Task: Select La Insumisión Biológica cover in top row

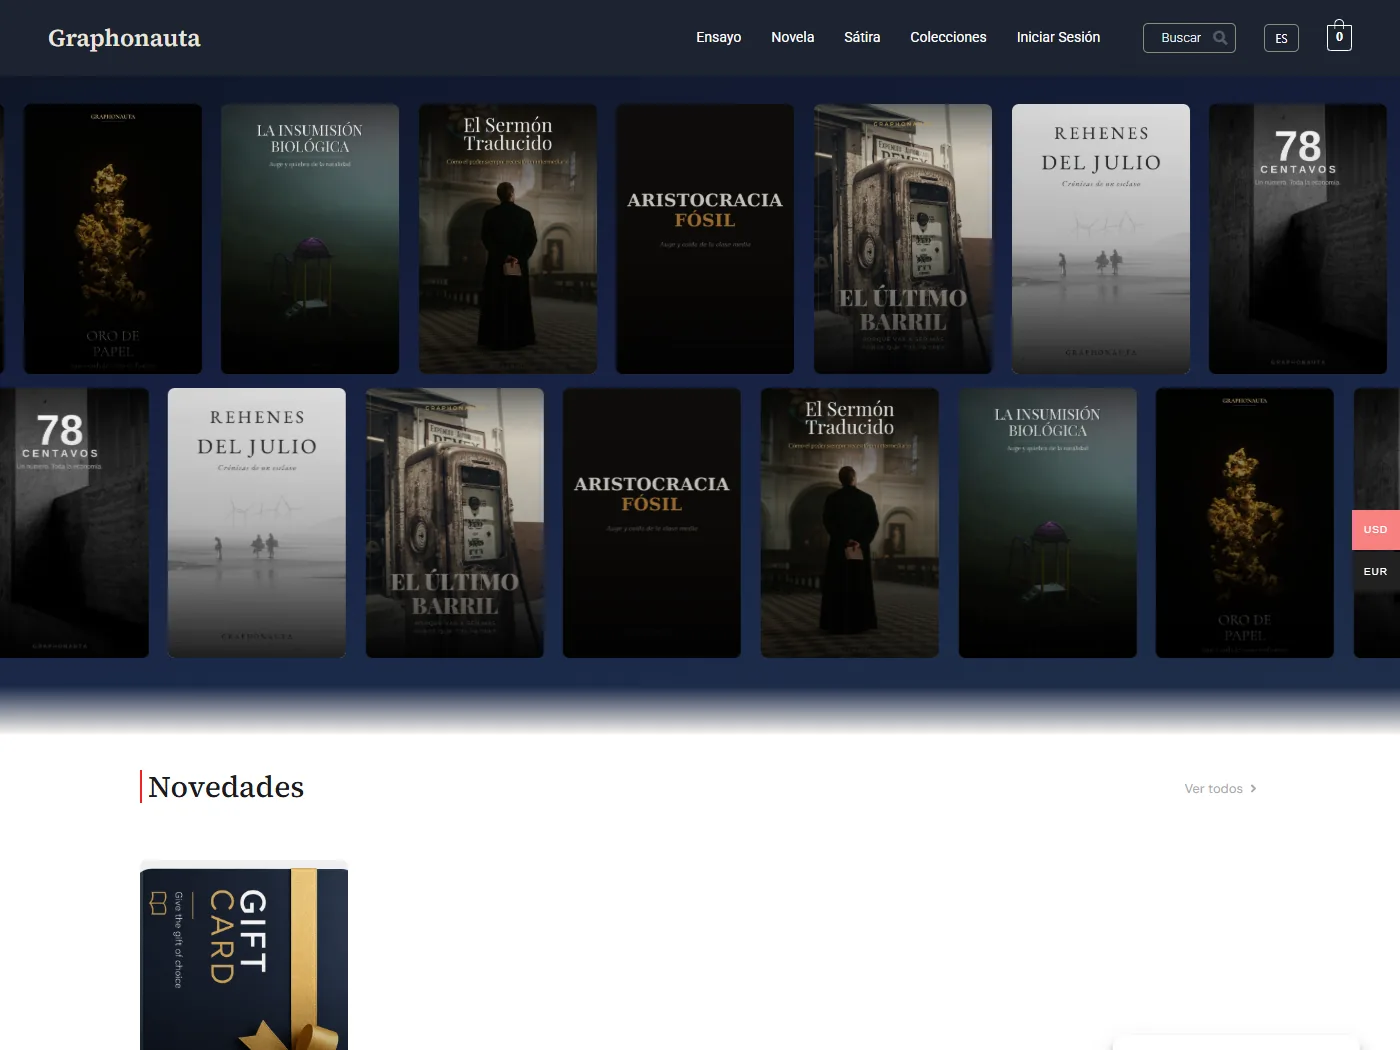Action: pos(310,239)
